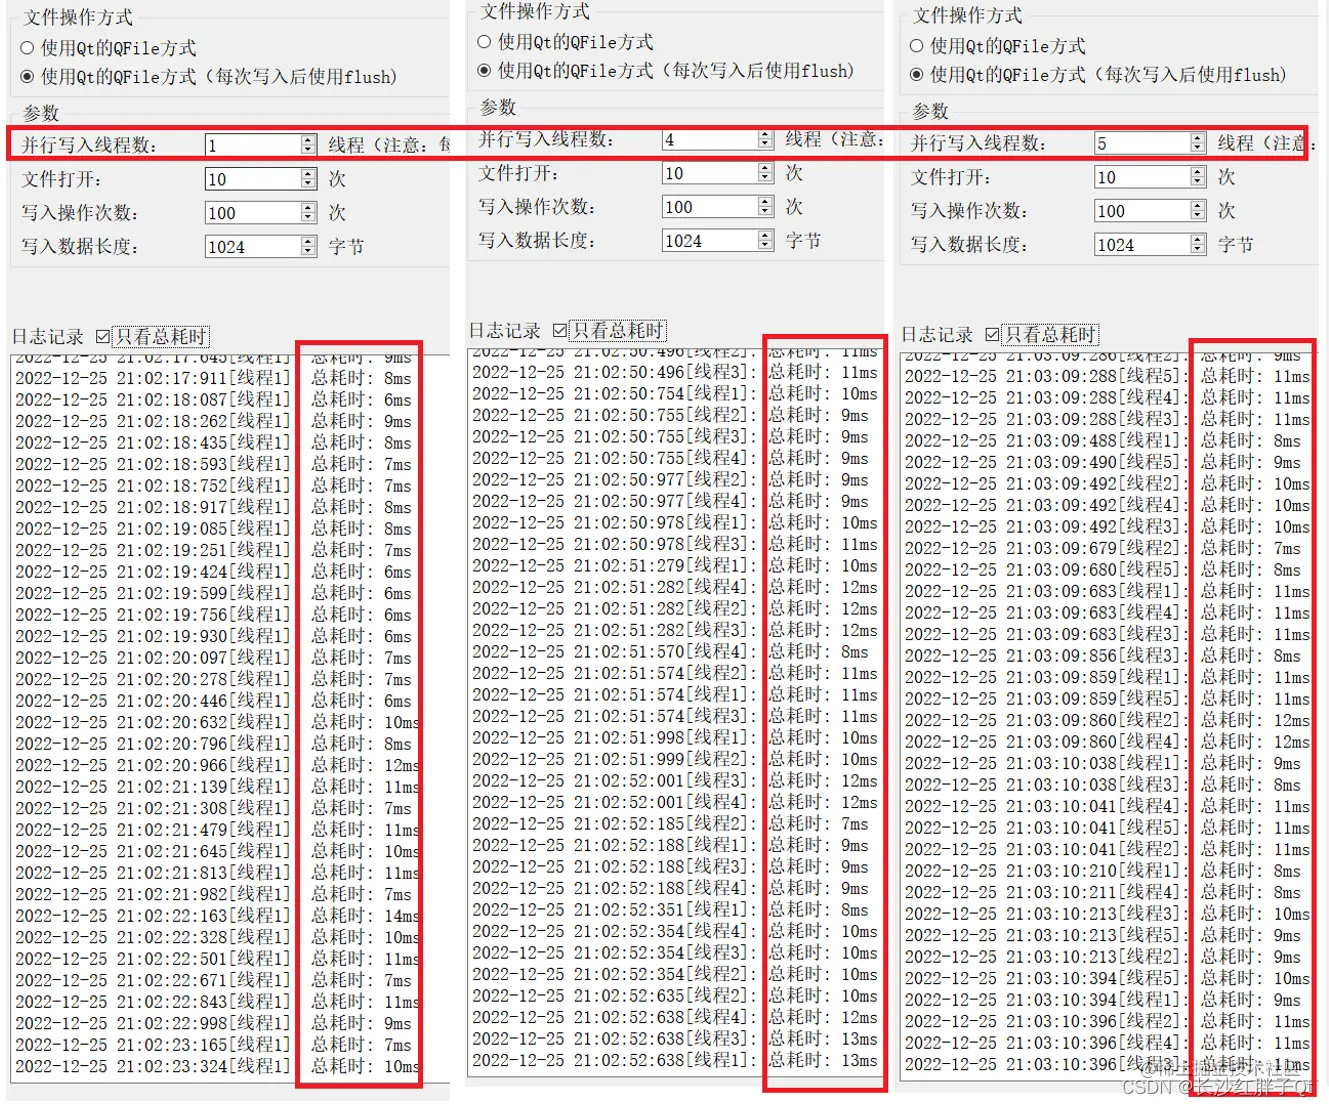Select QFile with flush radio in right panel

coord(916,74)
